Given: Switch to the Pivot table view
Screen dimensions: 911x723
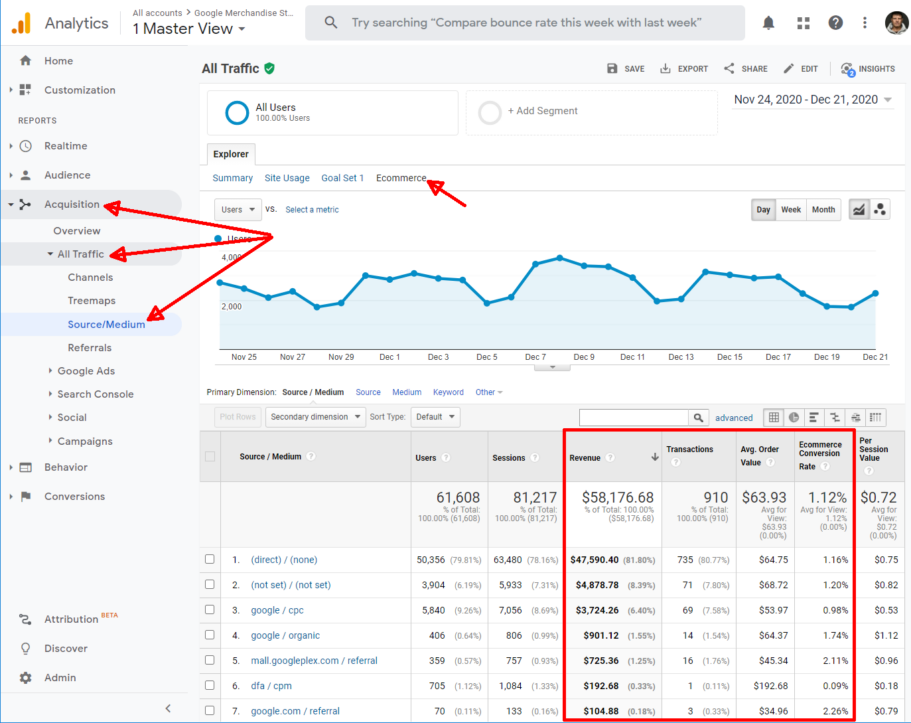Looking at the screenshot, I should (x=875, y=417).
